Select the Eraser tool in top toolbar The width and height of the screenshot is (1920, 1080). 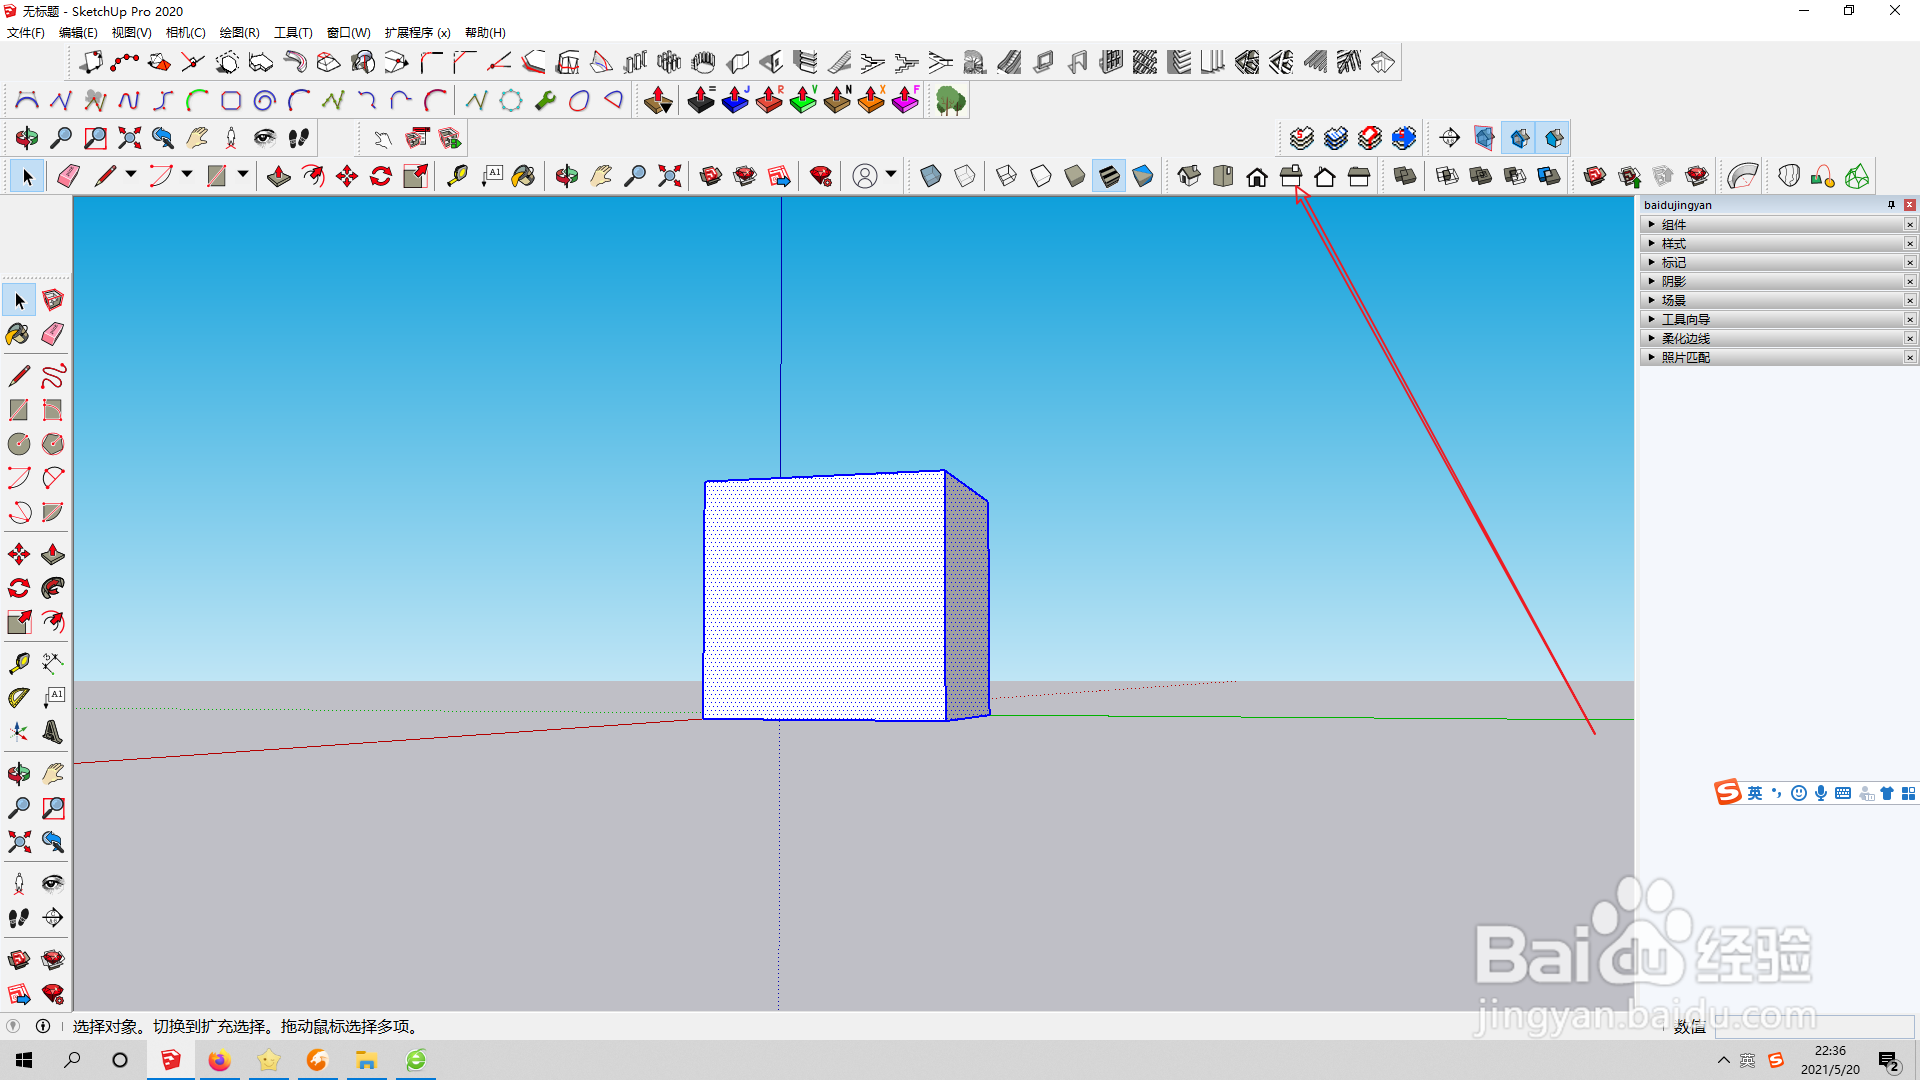coord(68,177)
